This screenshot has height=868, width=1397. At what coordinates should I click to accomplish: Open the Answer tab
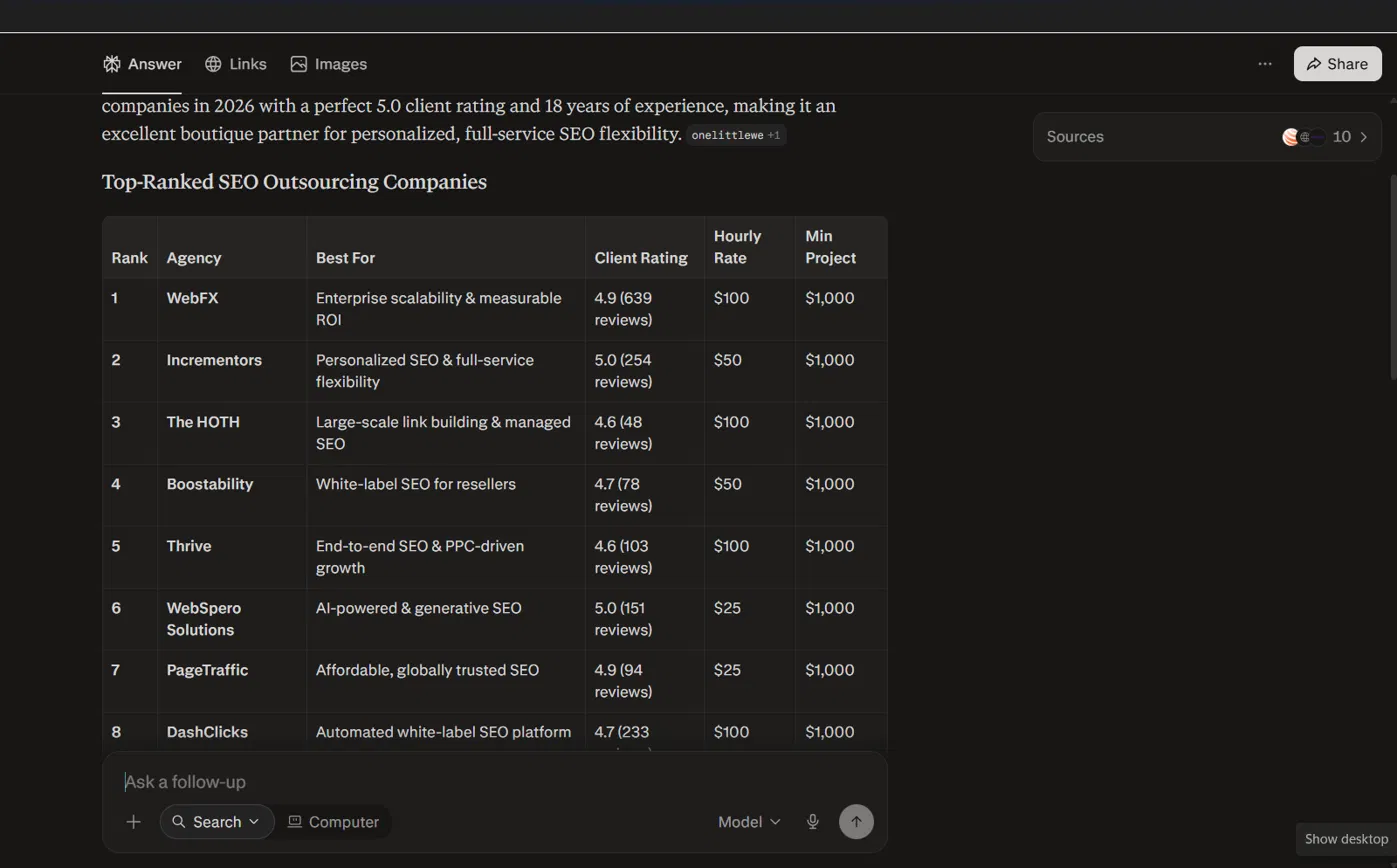coord(142,64)
